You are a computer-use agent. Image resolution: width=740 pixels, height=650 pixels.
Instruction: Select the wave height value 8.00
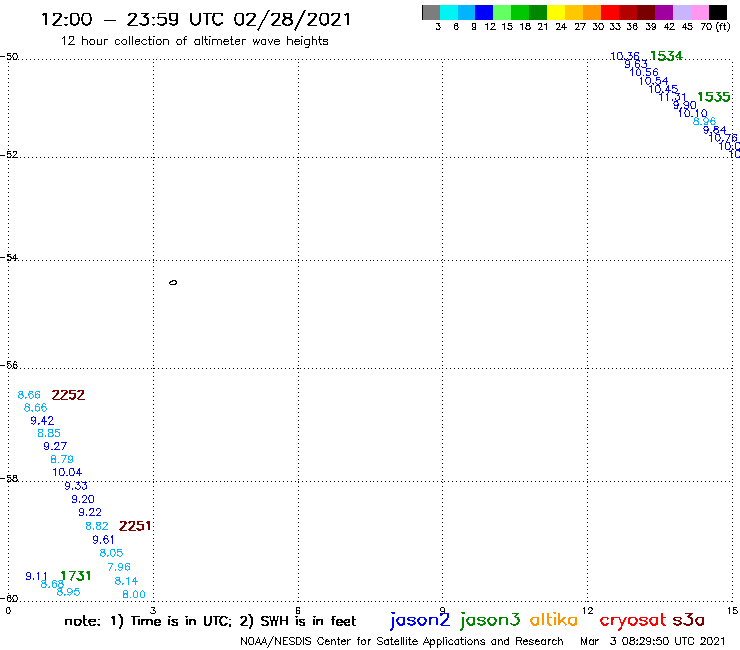[134, 594]
